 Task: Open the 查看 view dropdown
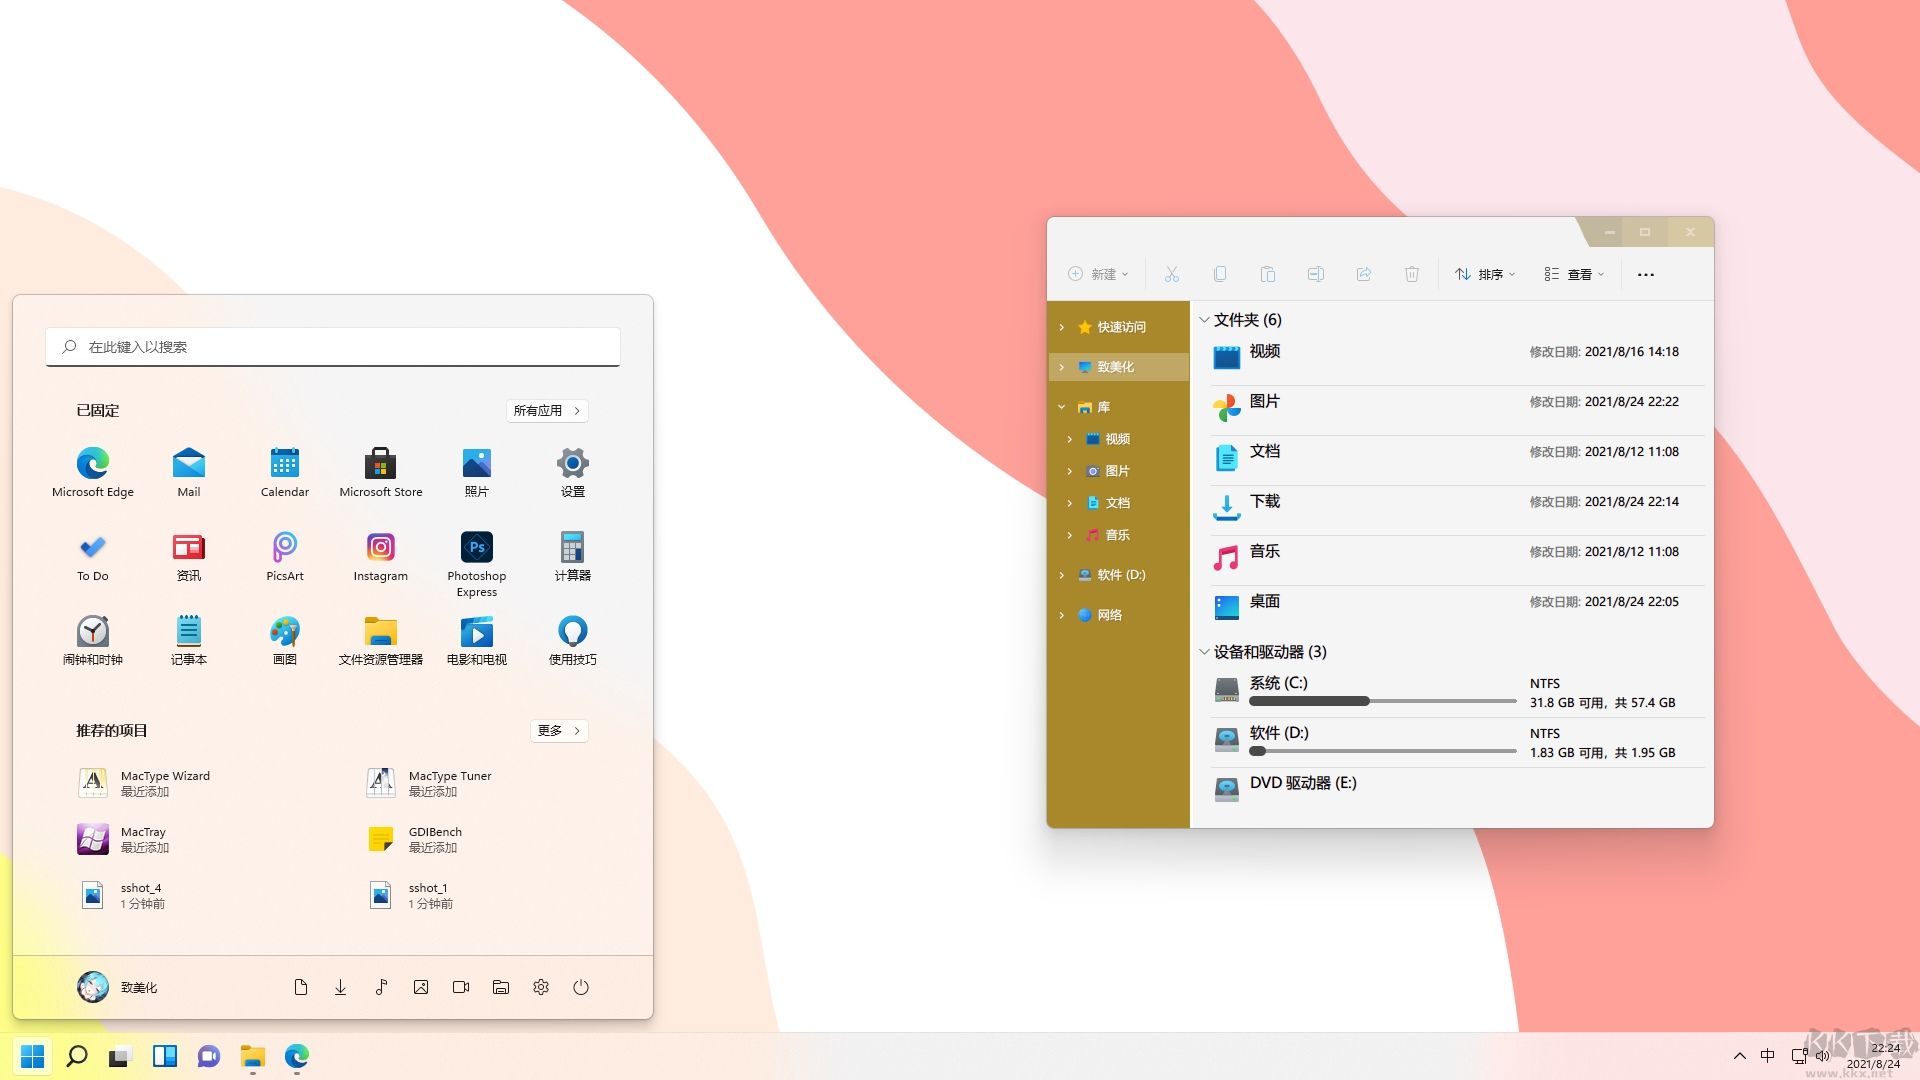click(1574, 274)
